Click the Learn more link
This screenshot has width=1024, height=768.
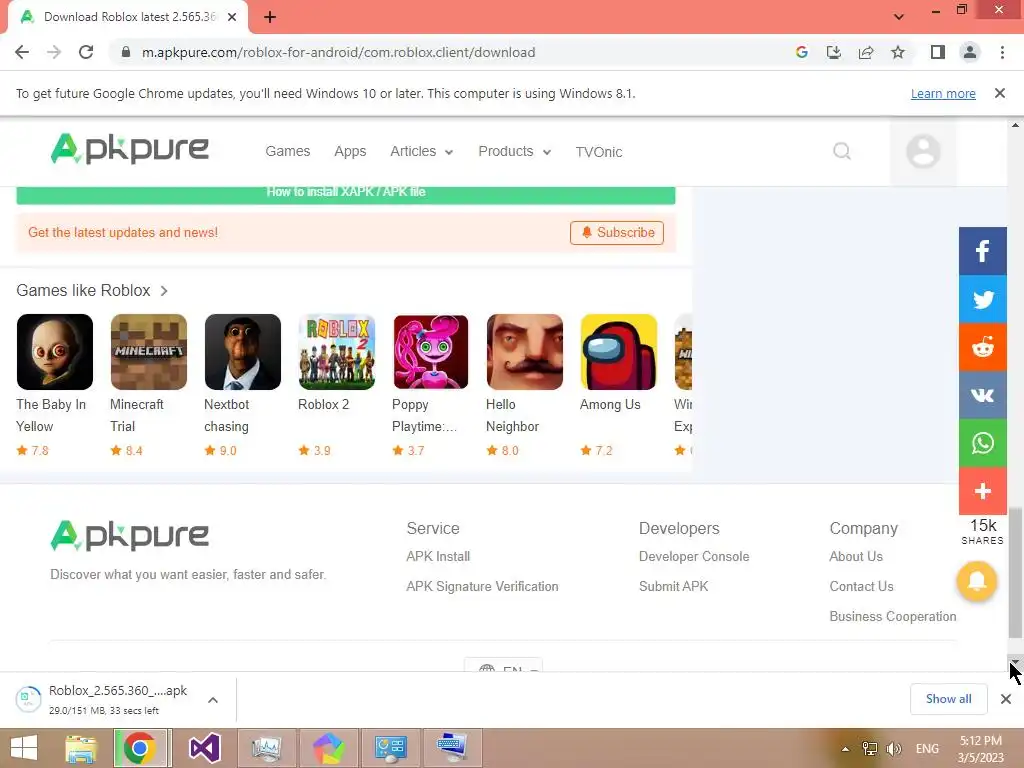[x=943, y=93]
